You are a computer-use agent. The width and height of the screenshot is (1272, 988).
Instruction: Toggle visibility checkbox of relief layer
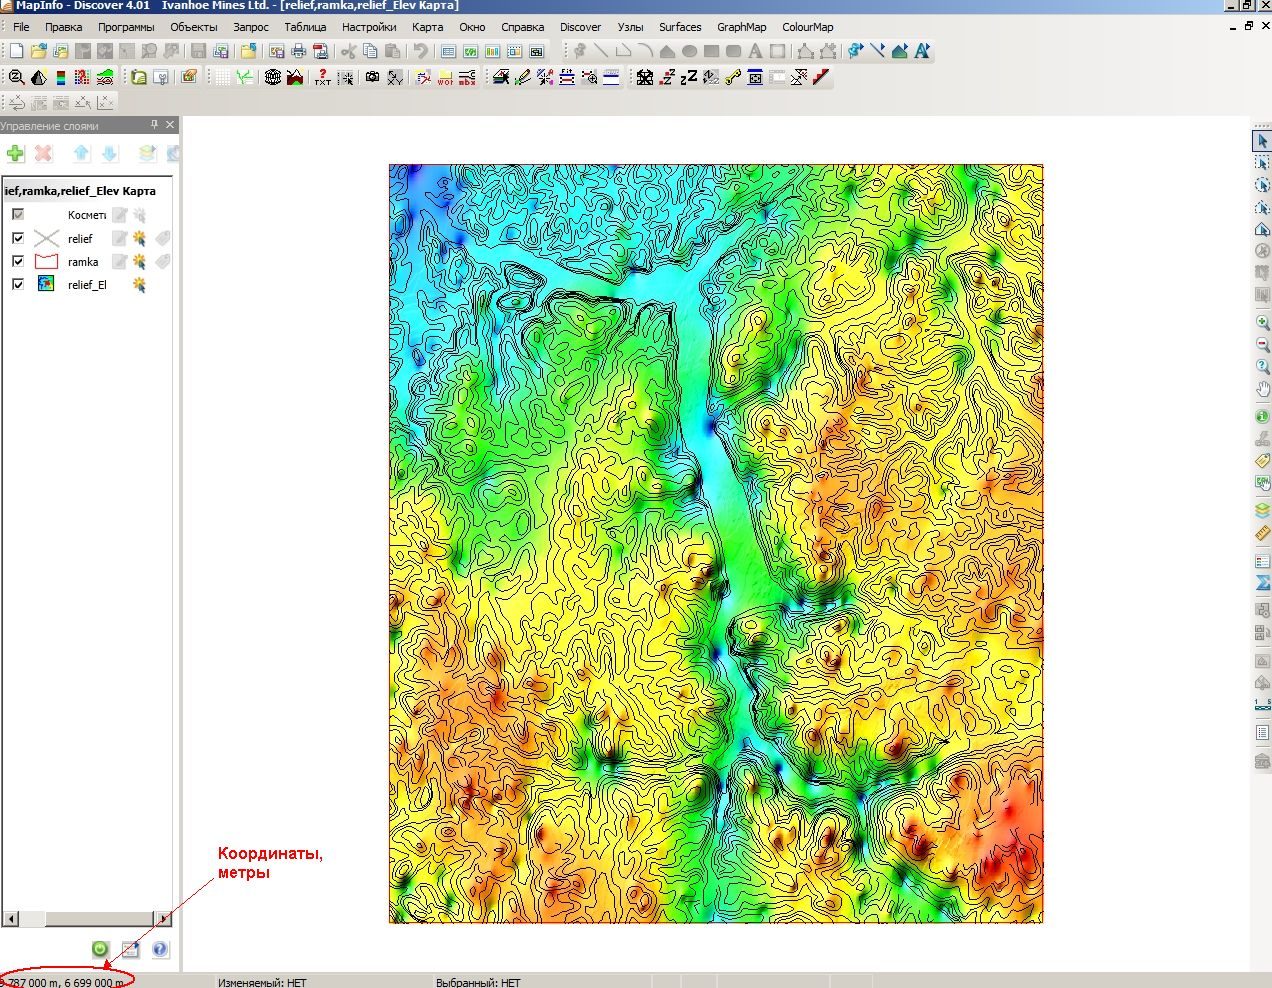[18, 238]
